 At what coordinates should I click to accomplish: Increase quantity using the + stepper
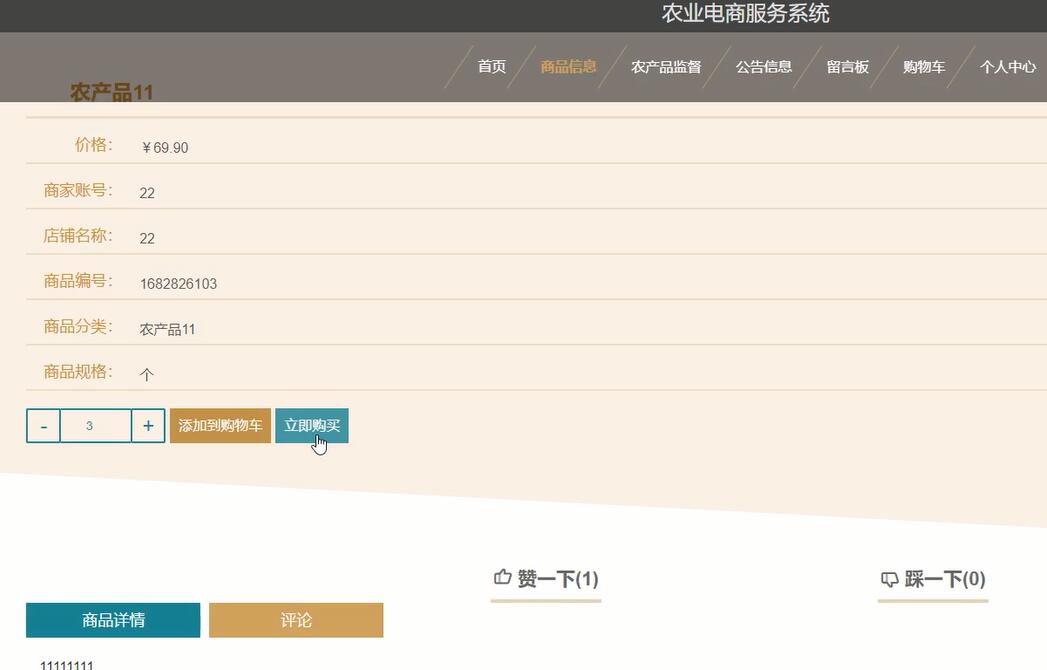pyautogui.click(x=148, y=425)
